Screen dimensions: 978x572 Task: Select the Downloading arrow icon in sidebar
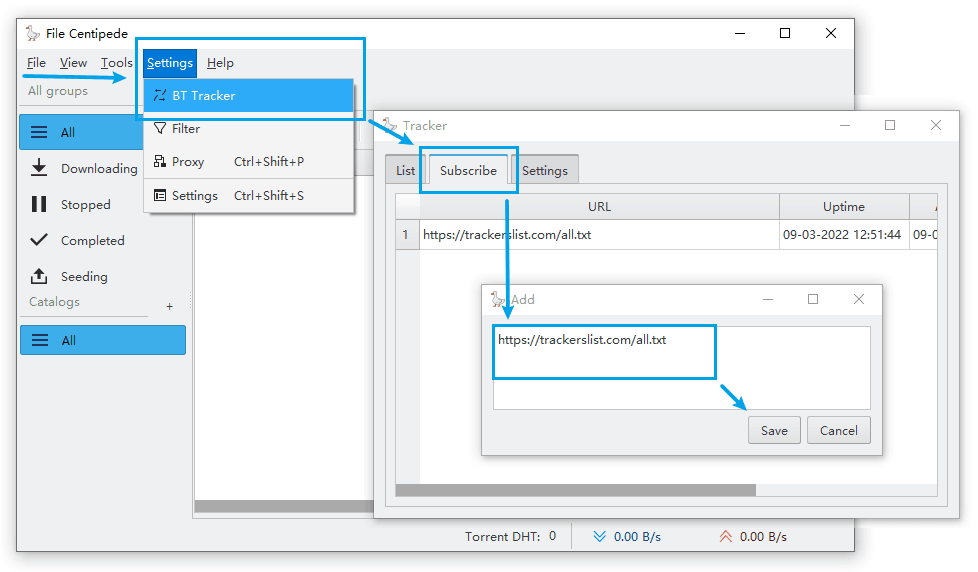click(39, 168)
